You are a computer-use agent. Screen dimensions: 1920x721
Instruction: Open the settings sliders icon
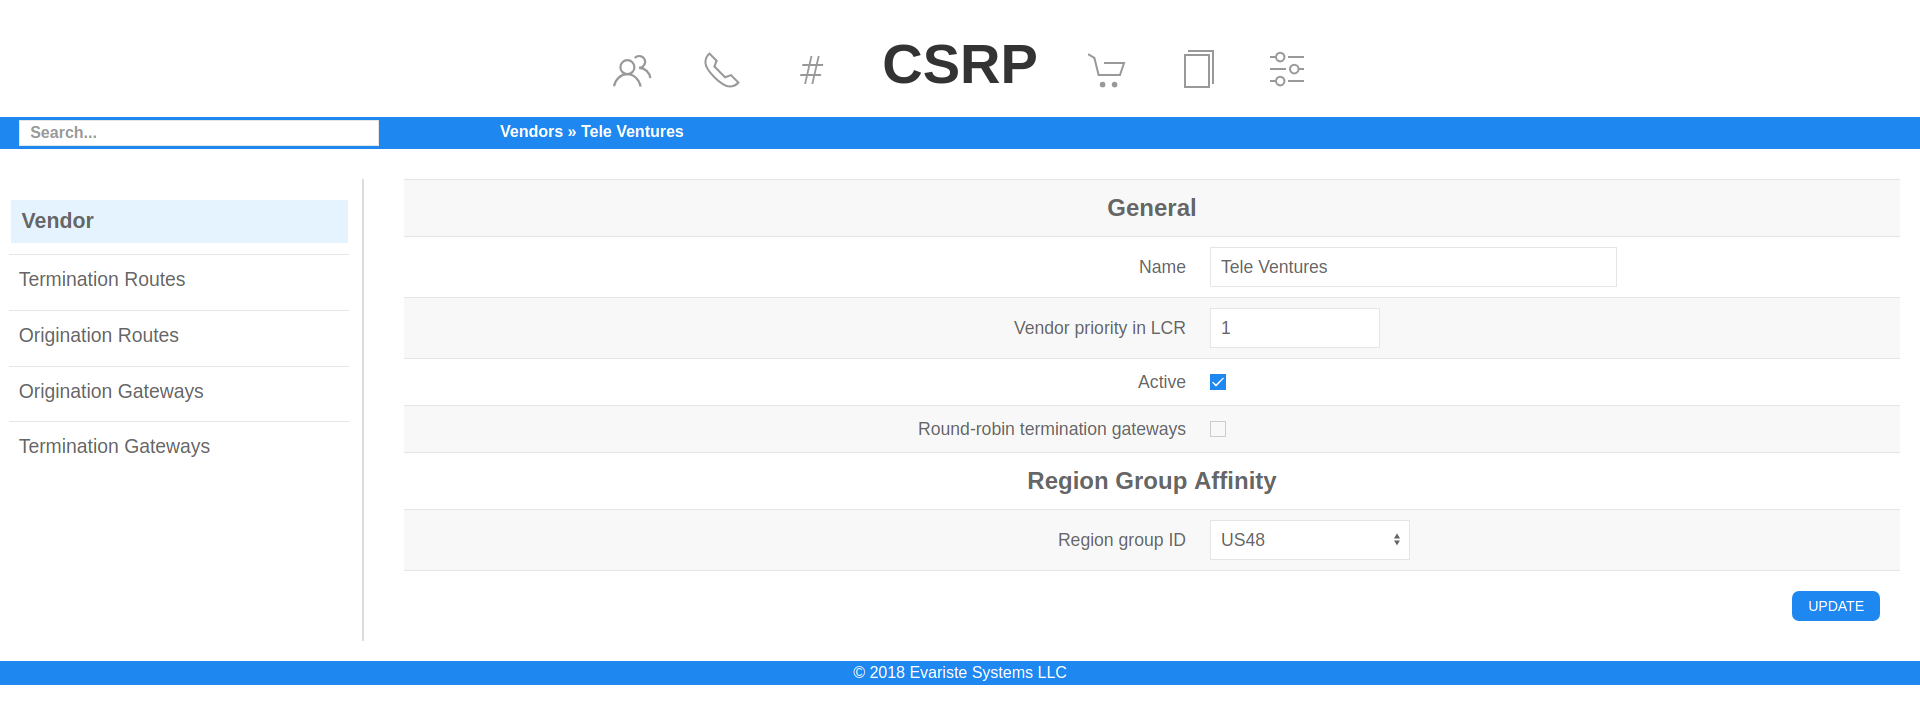point(1286,69)
